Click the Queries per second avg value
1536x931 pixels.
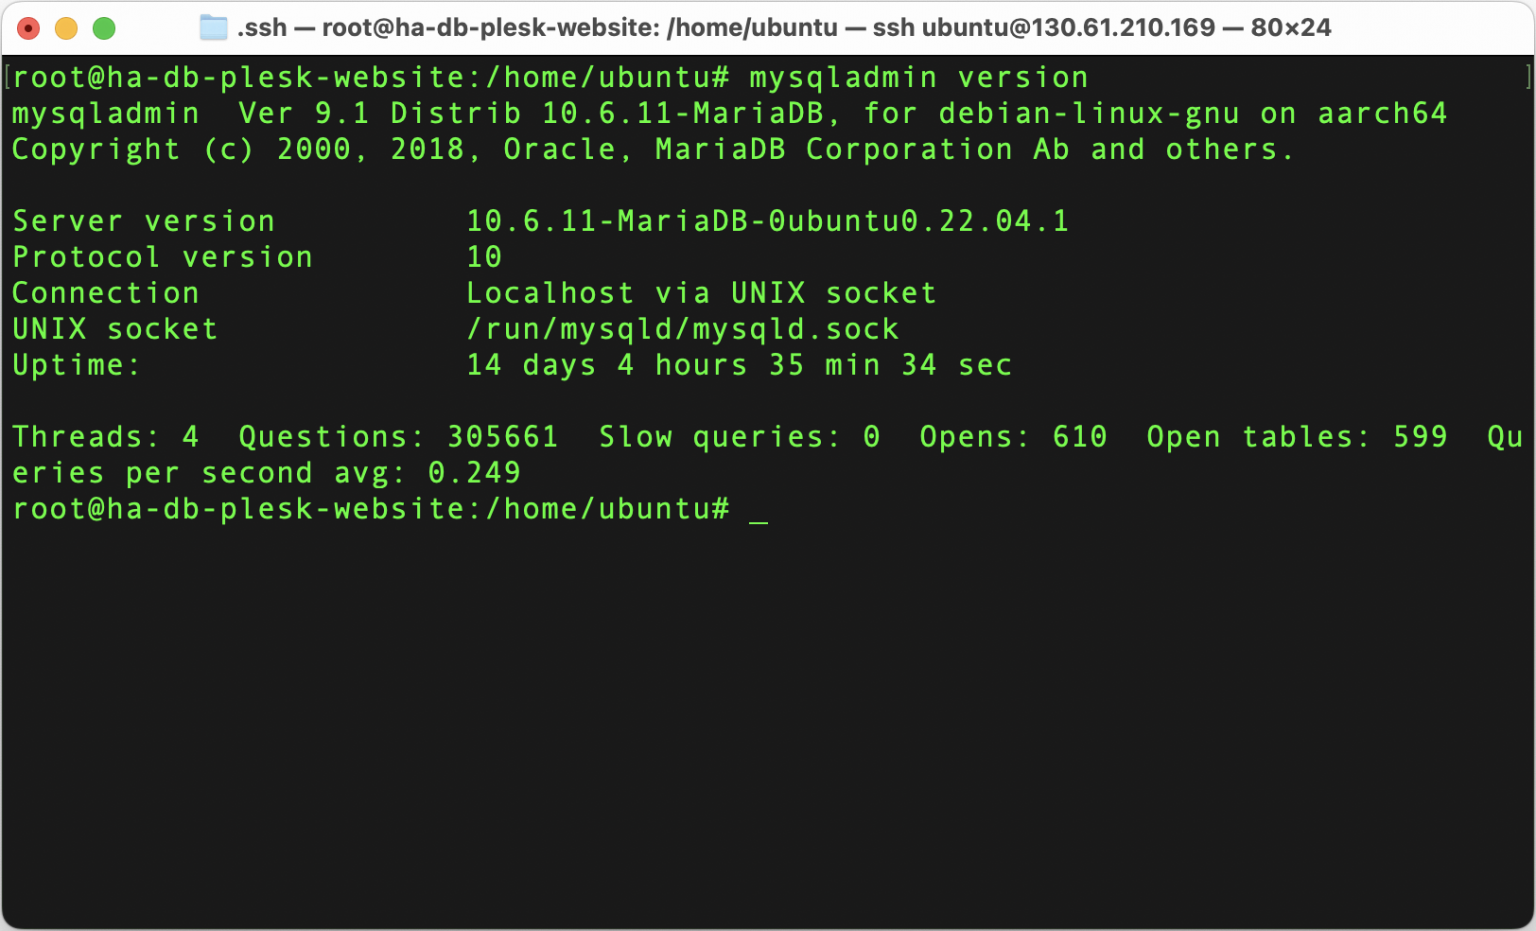point(266,472)
